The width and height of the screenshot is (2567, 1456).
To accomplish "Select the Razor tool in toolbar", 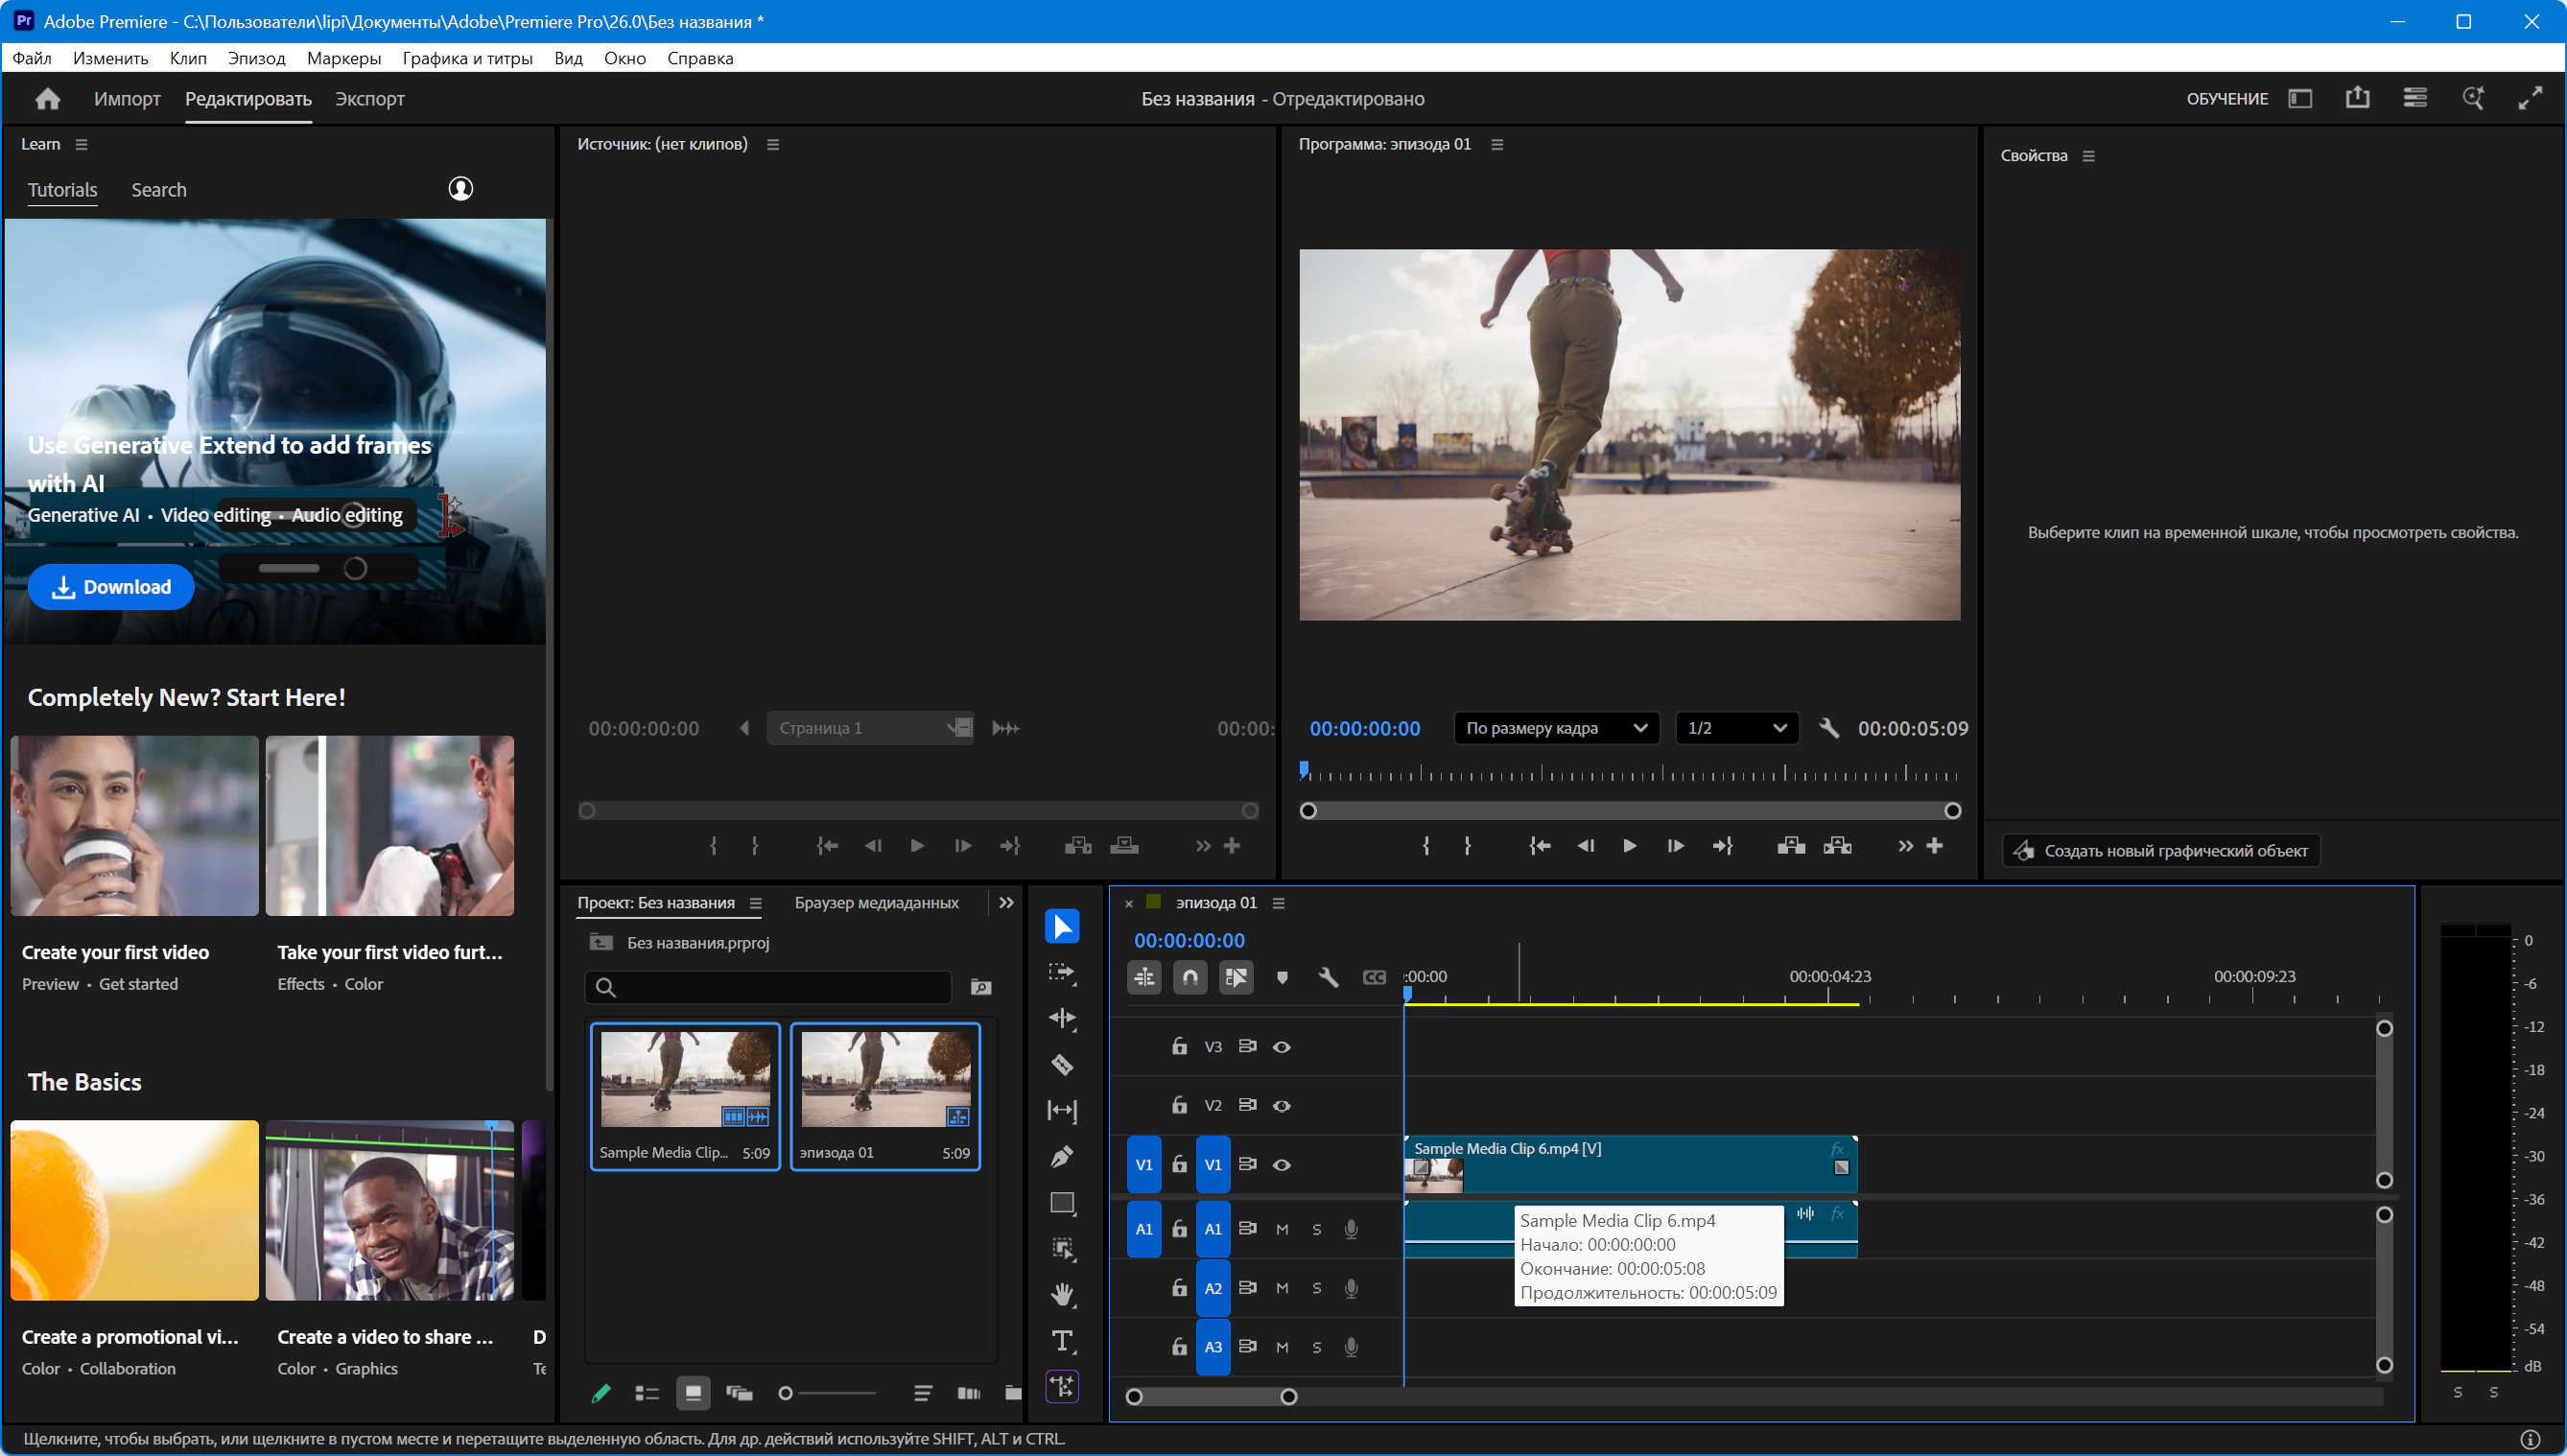I will click(1061, 1064).
